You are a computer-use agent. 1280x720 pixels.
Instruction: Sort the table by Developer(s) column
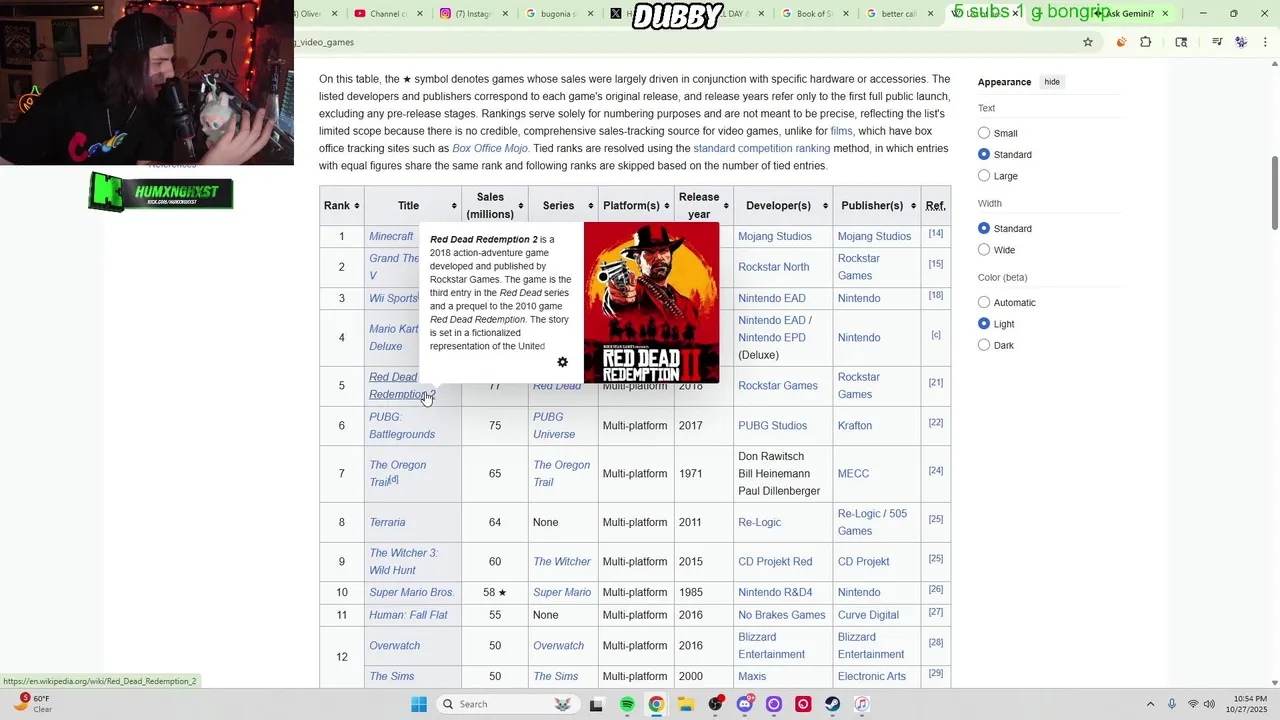(x=783, y=206)
